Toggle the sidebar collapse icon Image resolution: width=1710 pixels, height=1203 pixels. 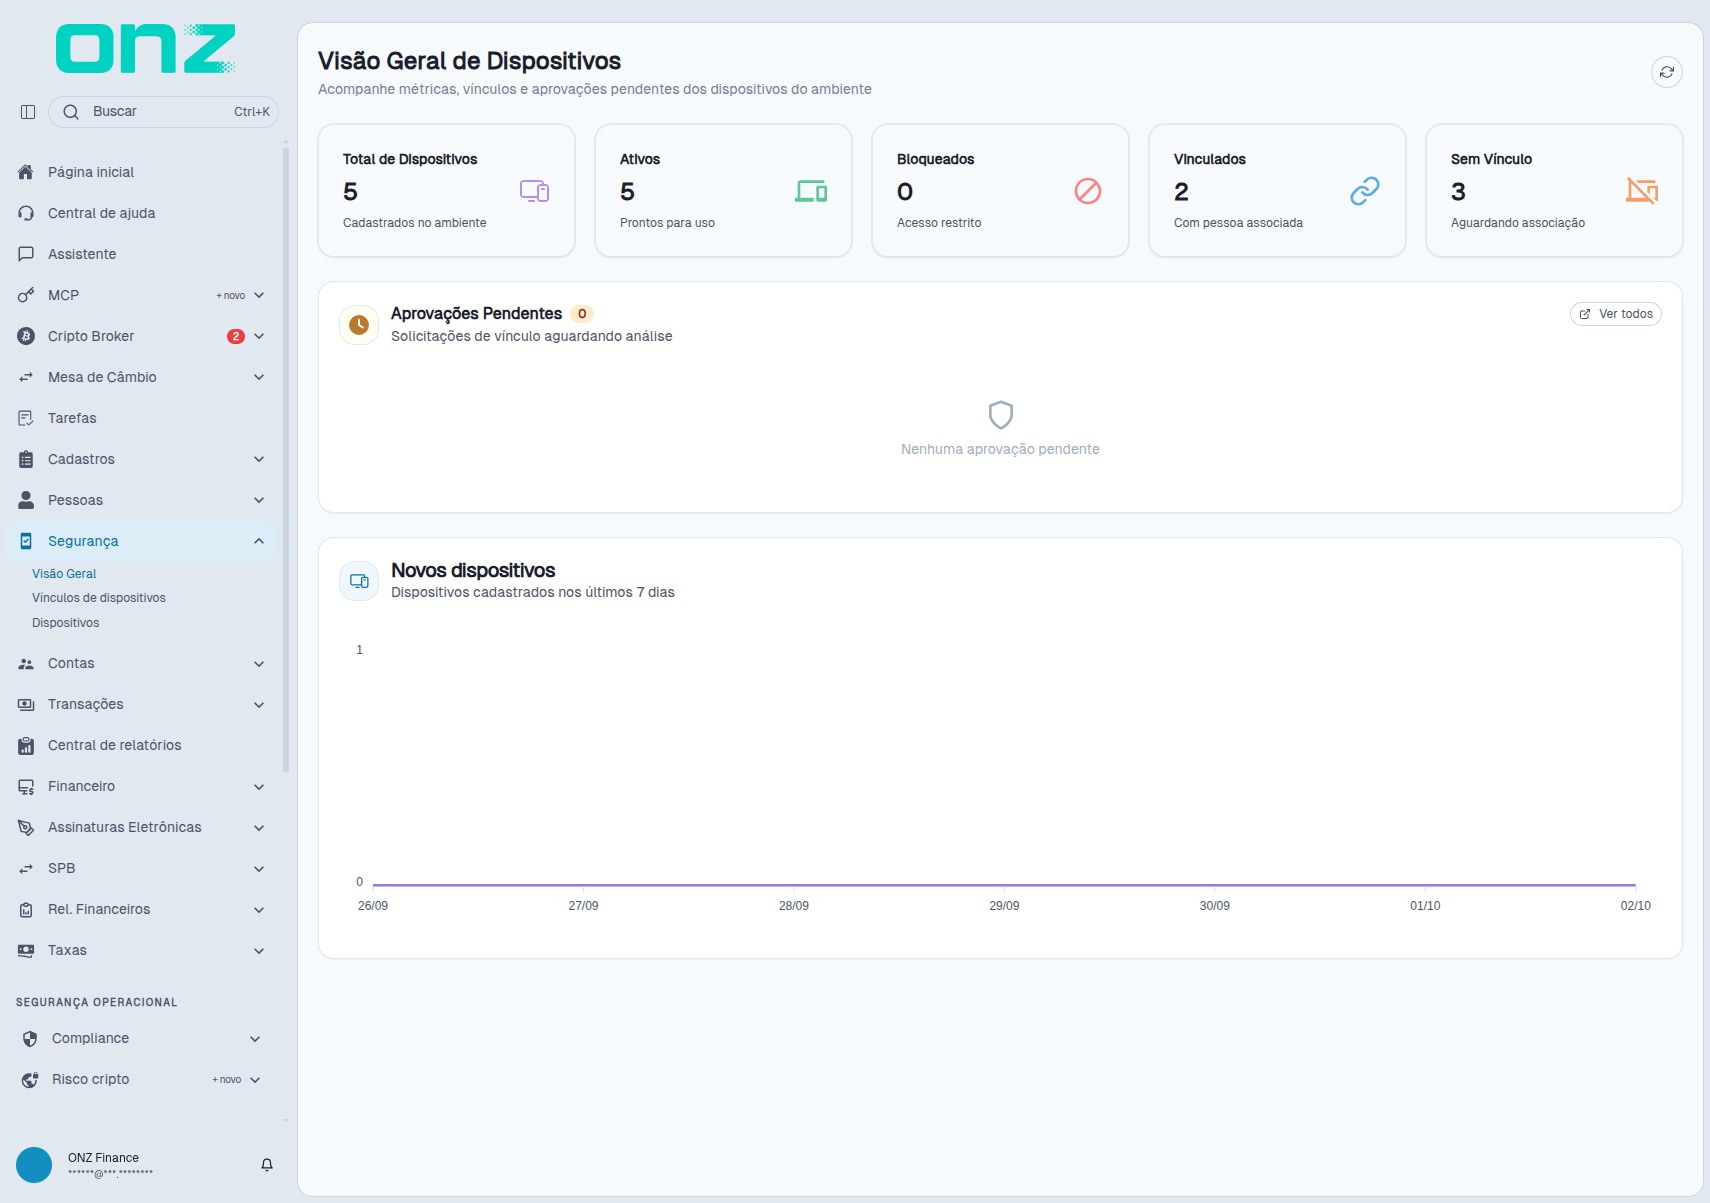click(x=28, y=112)
